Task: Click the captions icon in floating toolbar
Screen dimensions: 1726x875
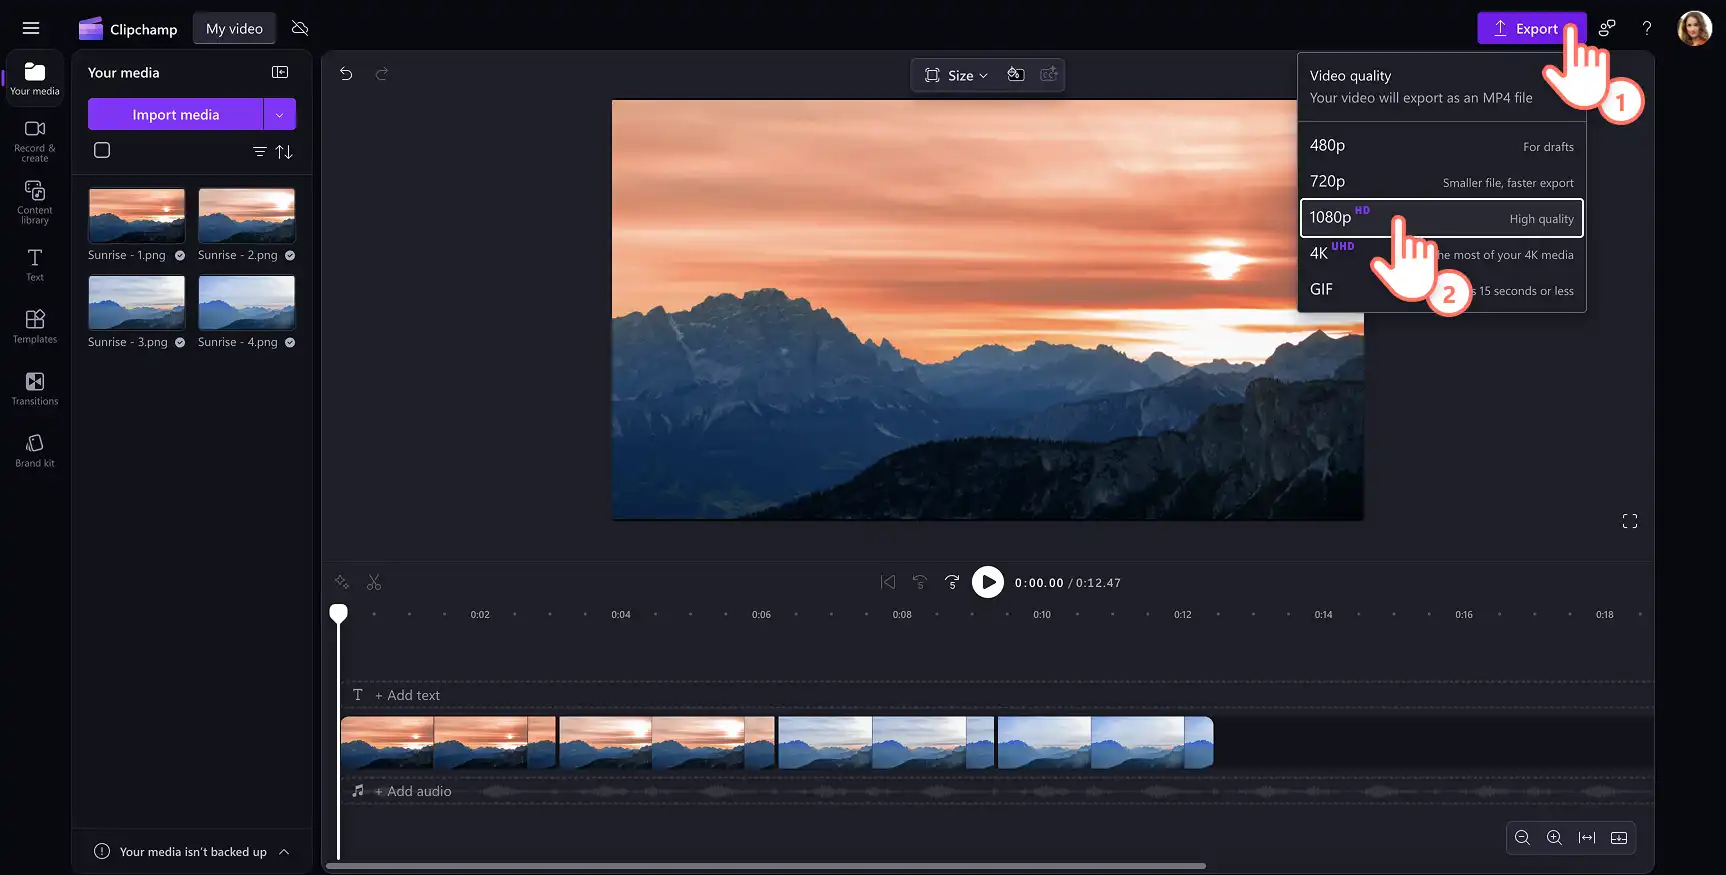Action: tap(1049, 74)
